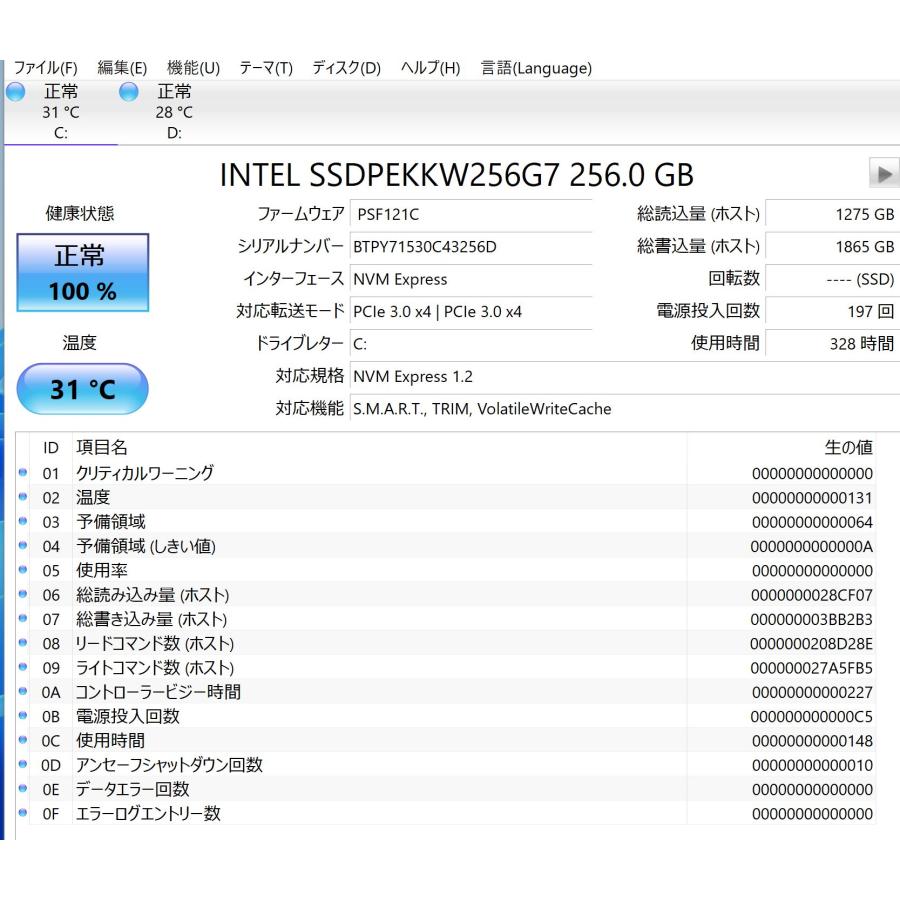Click the 正常 100 % health status button

tap(83, 273)
